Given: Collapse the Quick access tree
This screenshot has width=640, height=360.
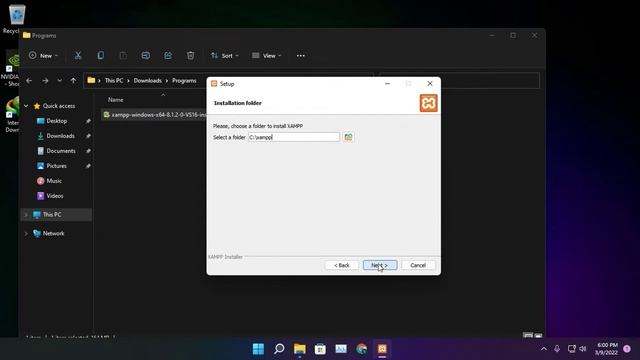Looking at the screenshot, I should click(26, 106).
